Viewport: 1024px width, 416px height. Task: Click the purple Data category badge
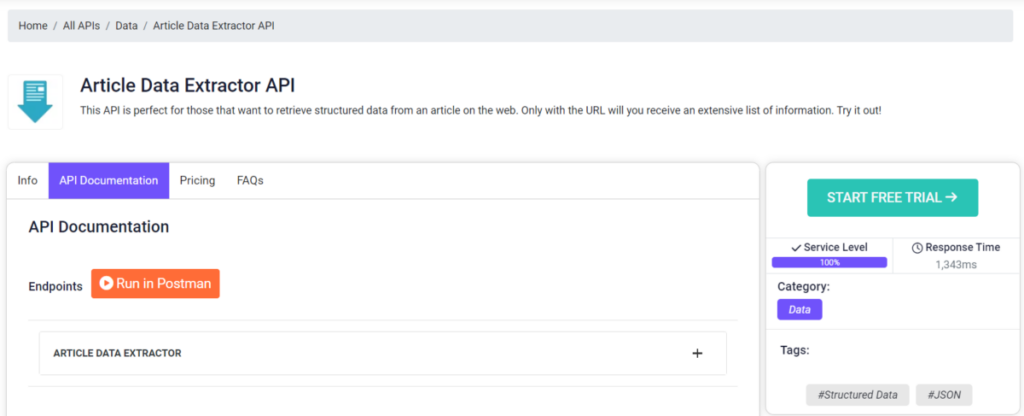click(799, 310)
